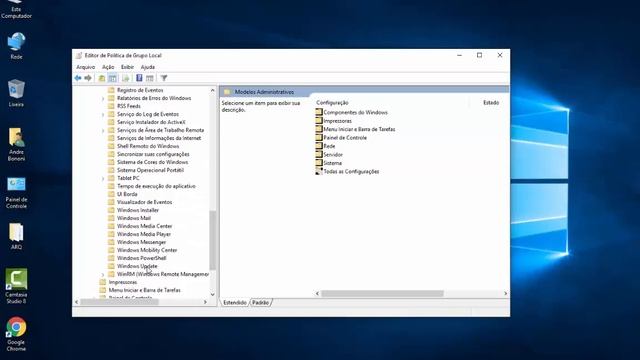Click the Filter funnel toolbar icon
This screenshot has height=360, width=640.
pyautogui.click(x=164, y=78)
